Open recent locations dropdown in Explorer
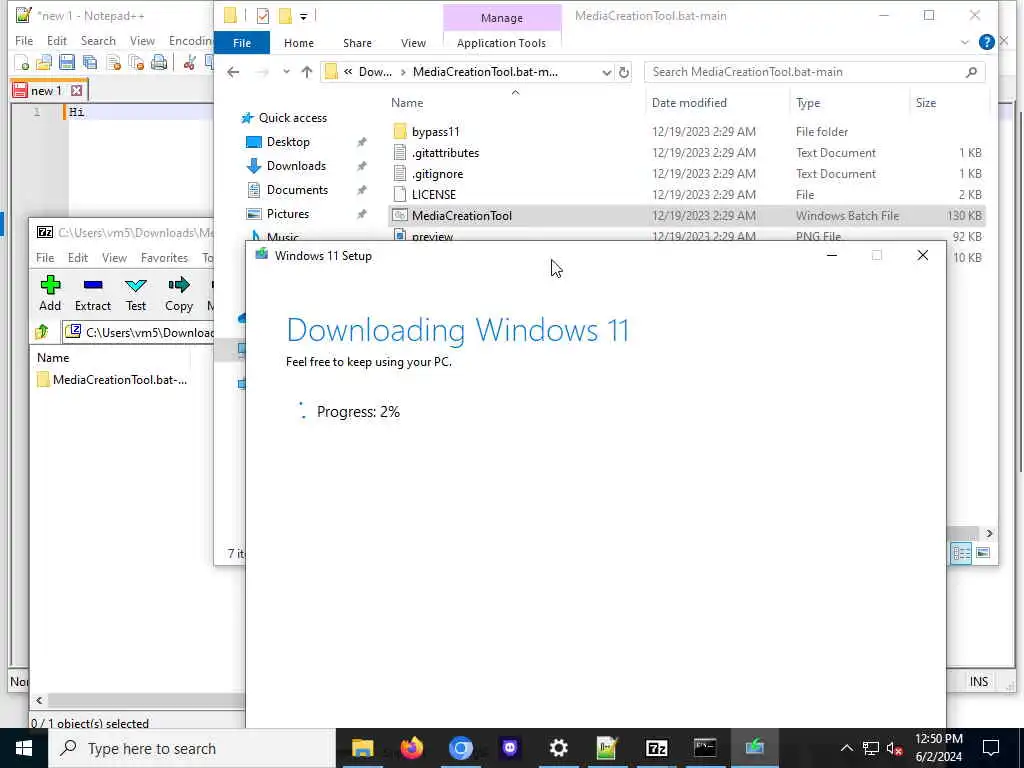The width and height of the screenshot is (1024, 768). 286,72
